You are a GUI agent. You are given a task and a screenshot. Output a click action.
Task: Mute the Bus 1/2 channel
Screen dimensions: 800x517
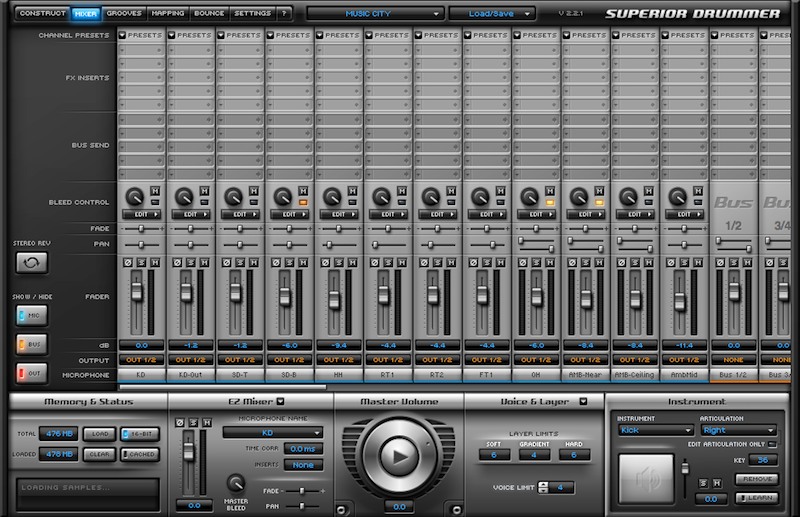coord(747,263)
